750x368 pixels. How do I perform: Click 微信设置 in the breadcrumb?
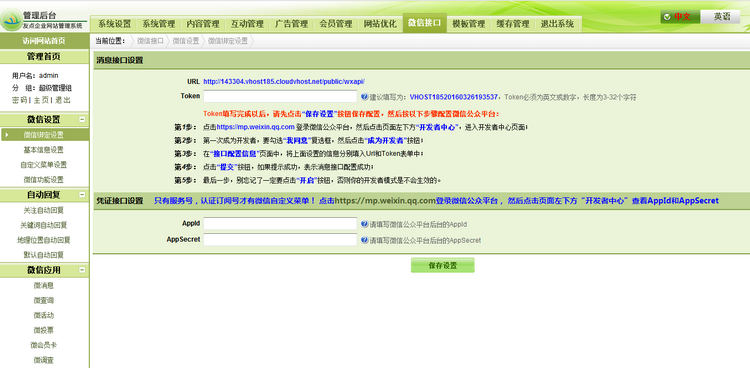tap(186, 41)
